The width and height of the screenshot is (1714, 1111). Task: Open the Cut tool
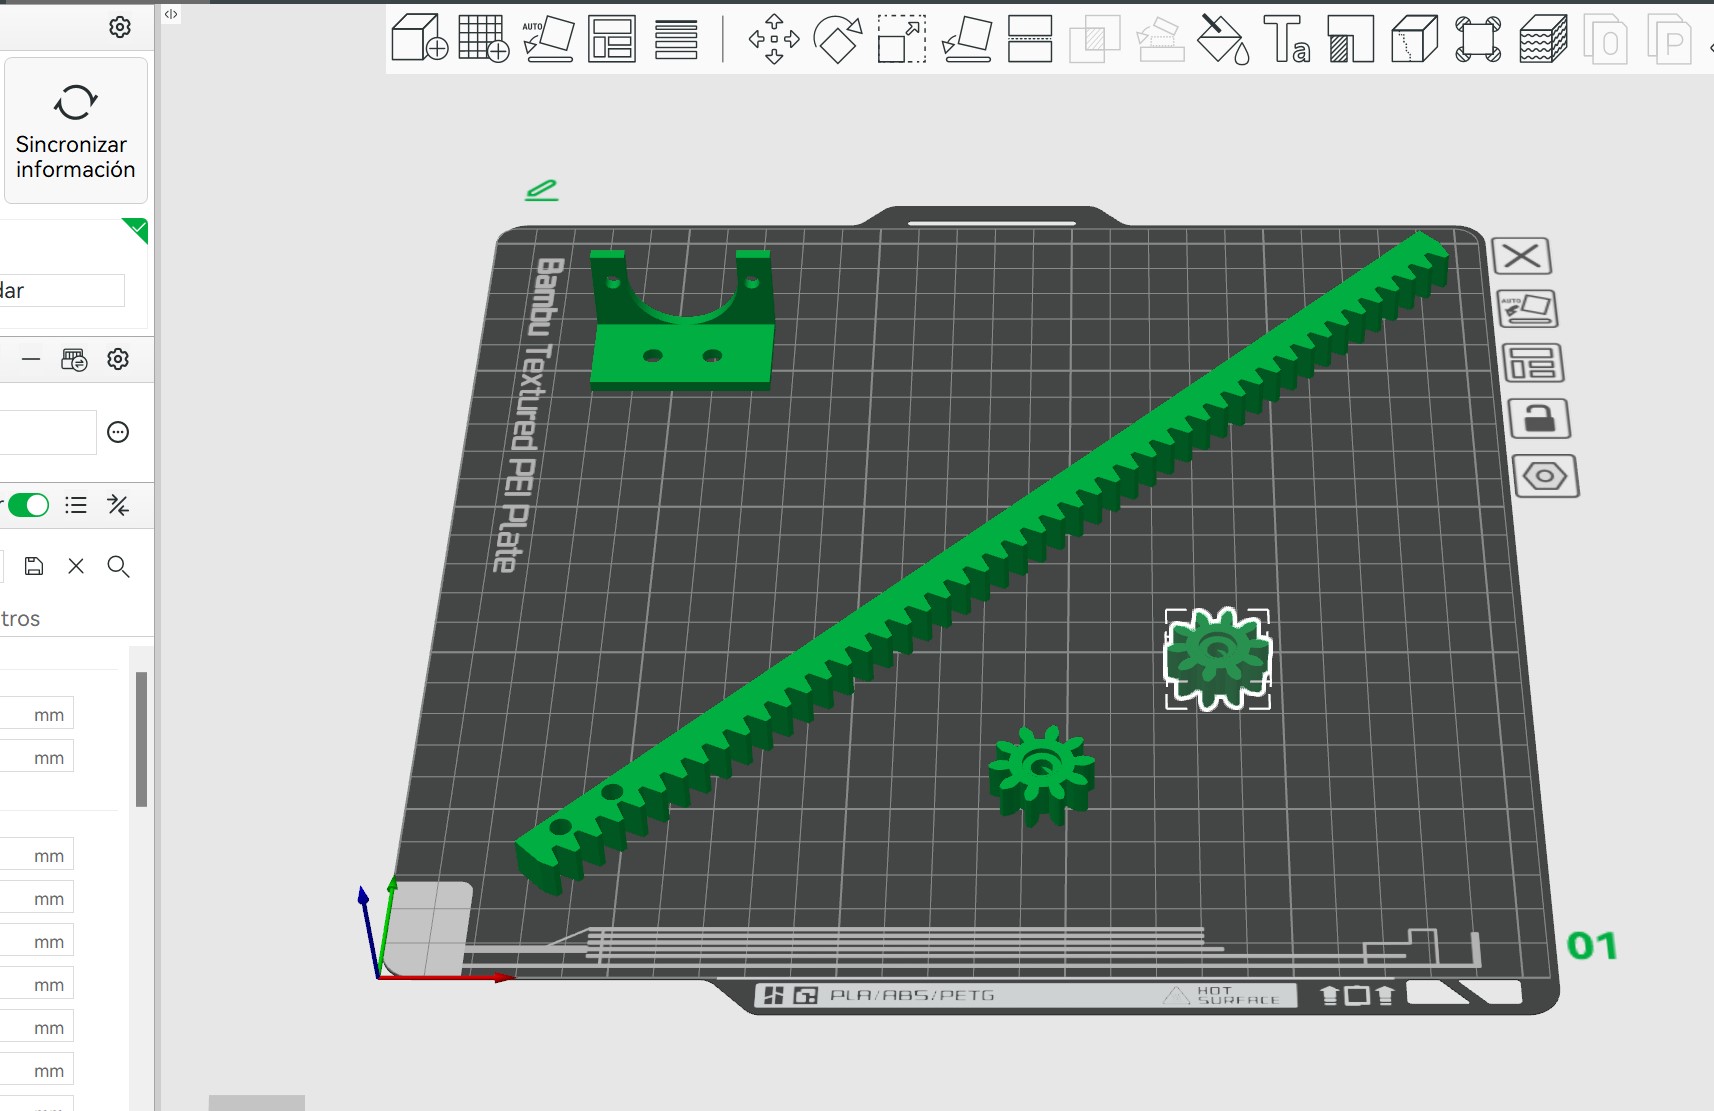click(1030, 39)
